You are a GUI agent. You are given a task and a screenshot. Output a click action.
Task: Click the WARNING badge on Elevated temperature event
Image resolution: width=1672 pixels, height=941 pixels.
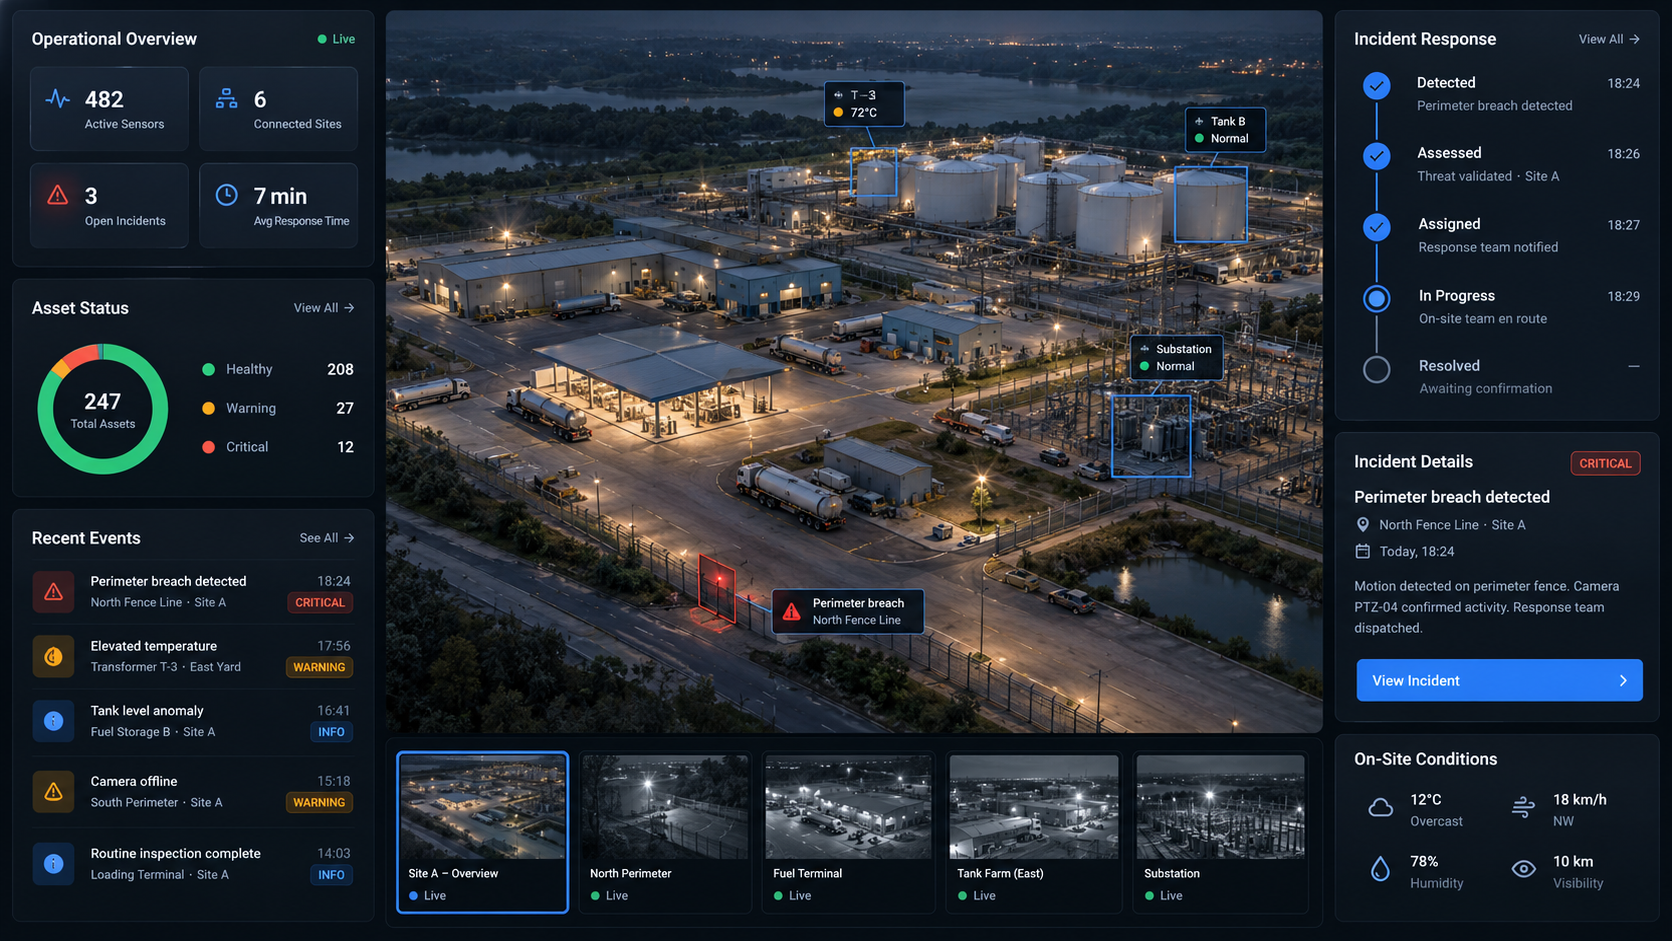click(x=319, y=667)
